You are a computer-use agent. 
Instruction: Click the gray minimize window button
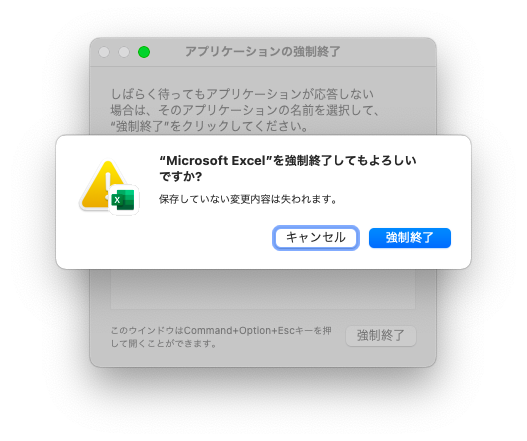(x=124, y=52)
